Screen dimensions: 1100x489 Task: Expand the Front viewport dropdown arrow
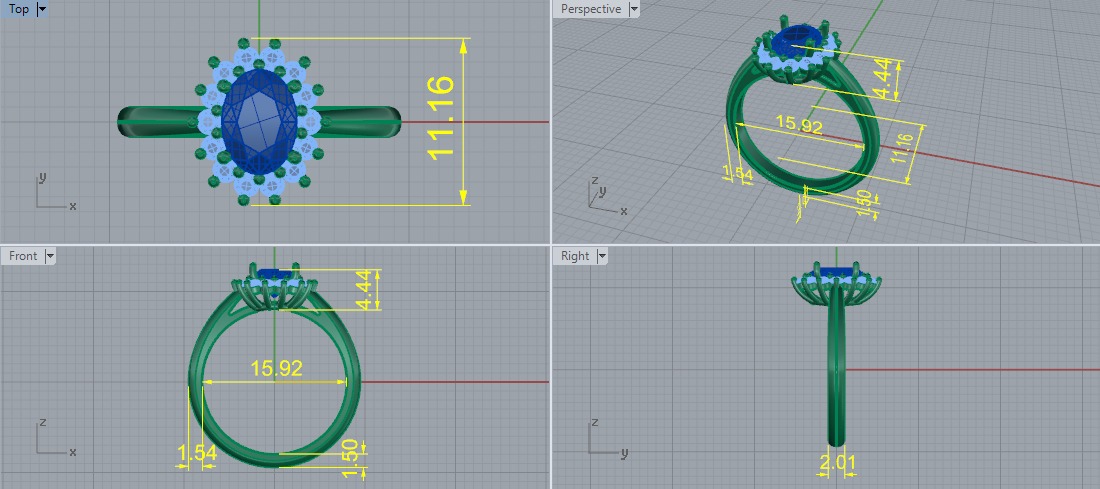[x=50, y=256]
